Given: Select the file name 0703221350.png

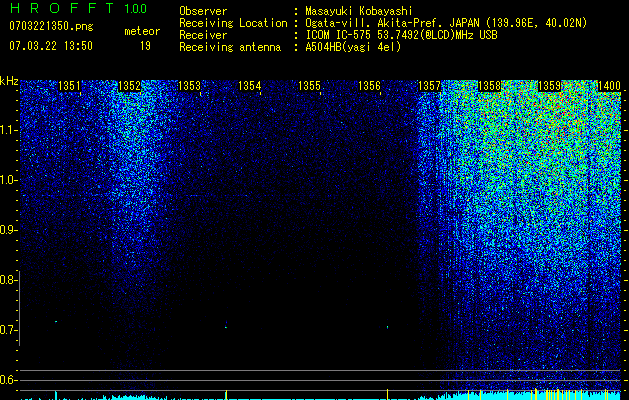Looking at the screenshot, I should click(x=51, y=27).
